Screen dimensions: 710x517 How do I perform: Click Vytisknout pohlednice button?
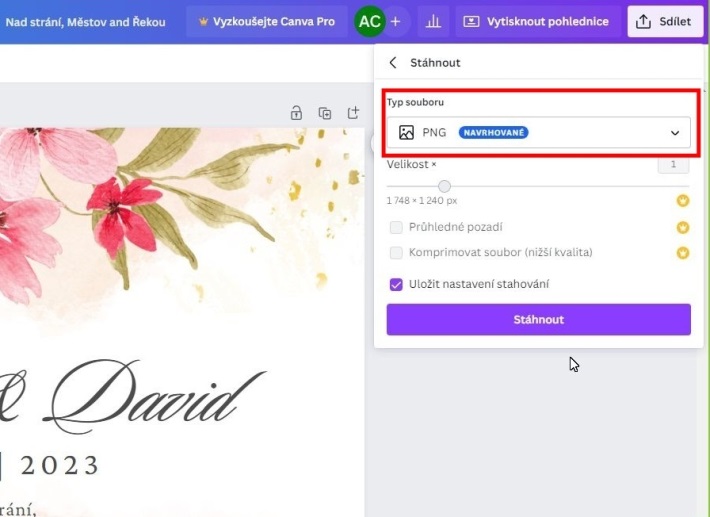[x=537, y=21]
